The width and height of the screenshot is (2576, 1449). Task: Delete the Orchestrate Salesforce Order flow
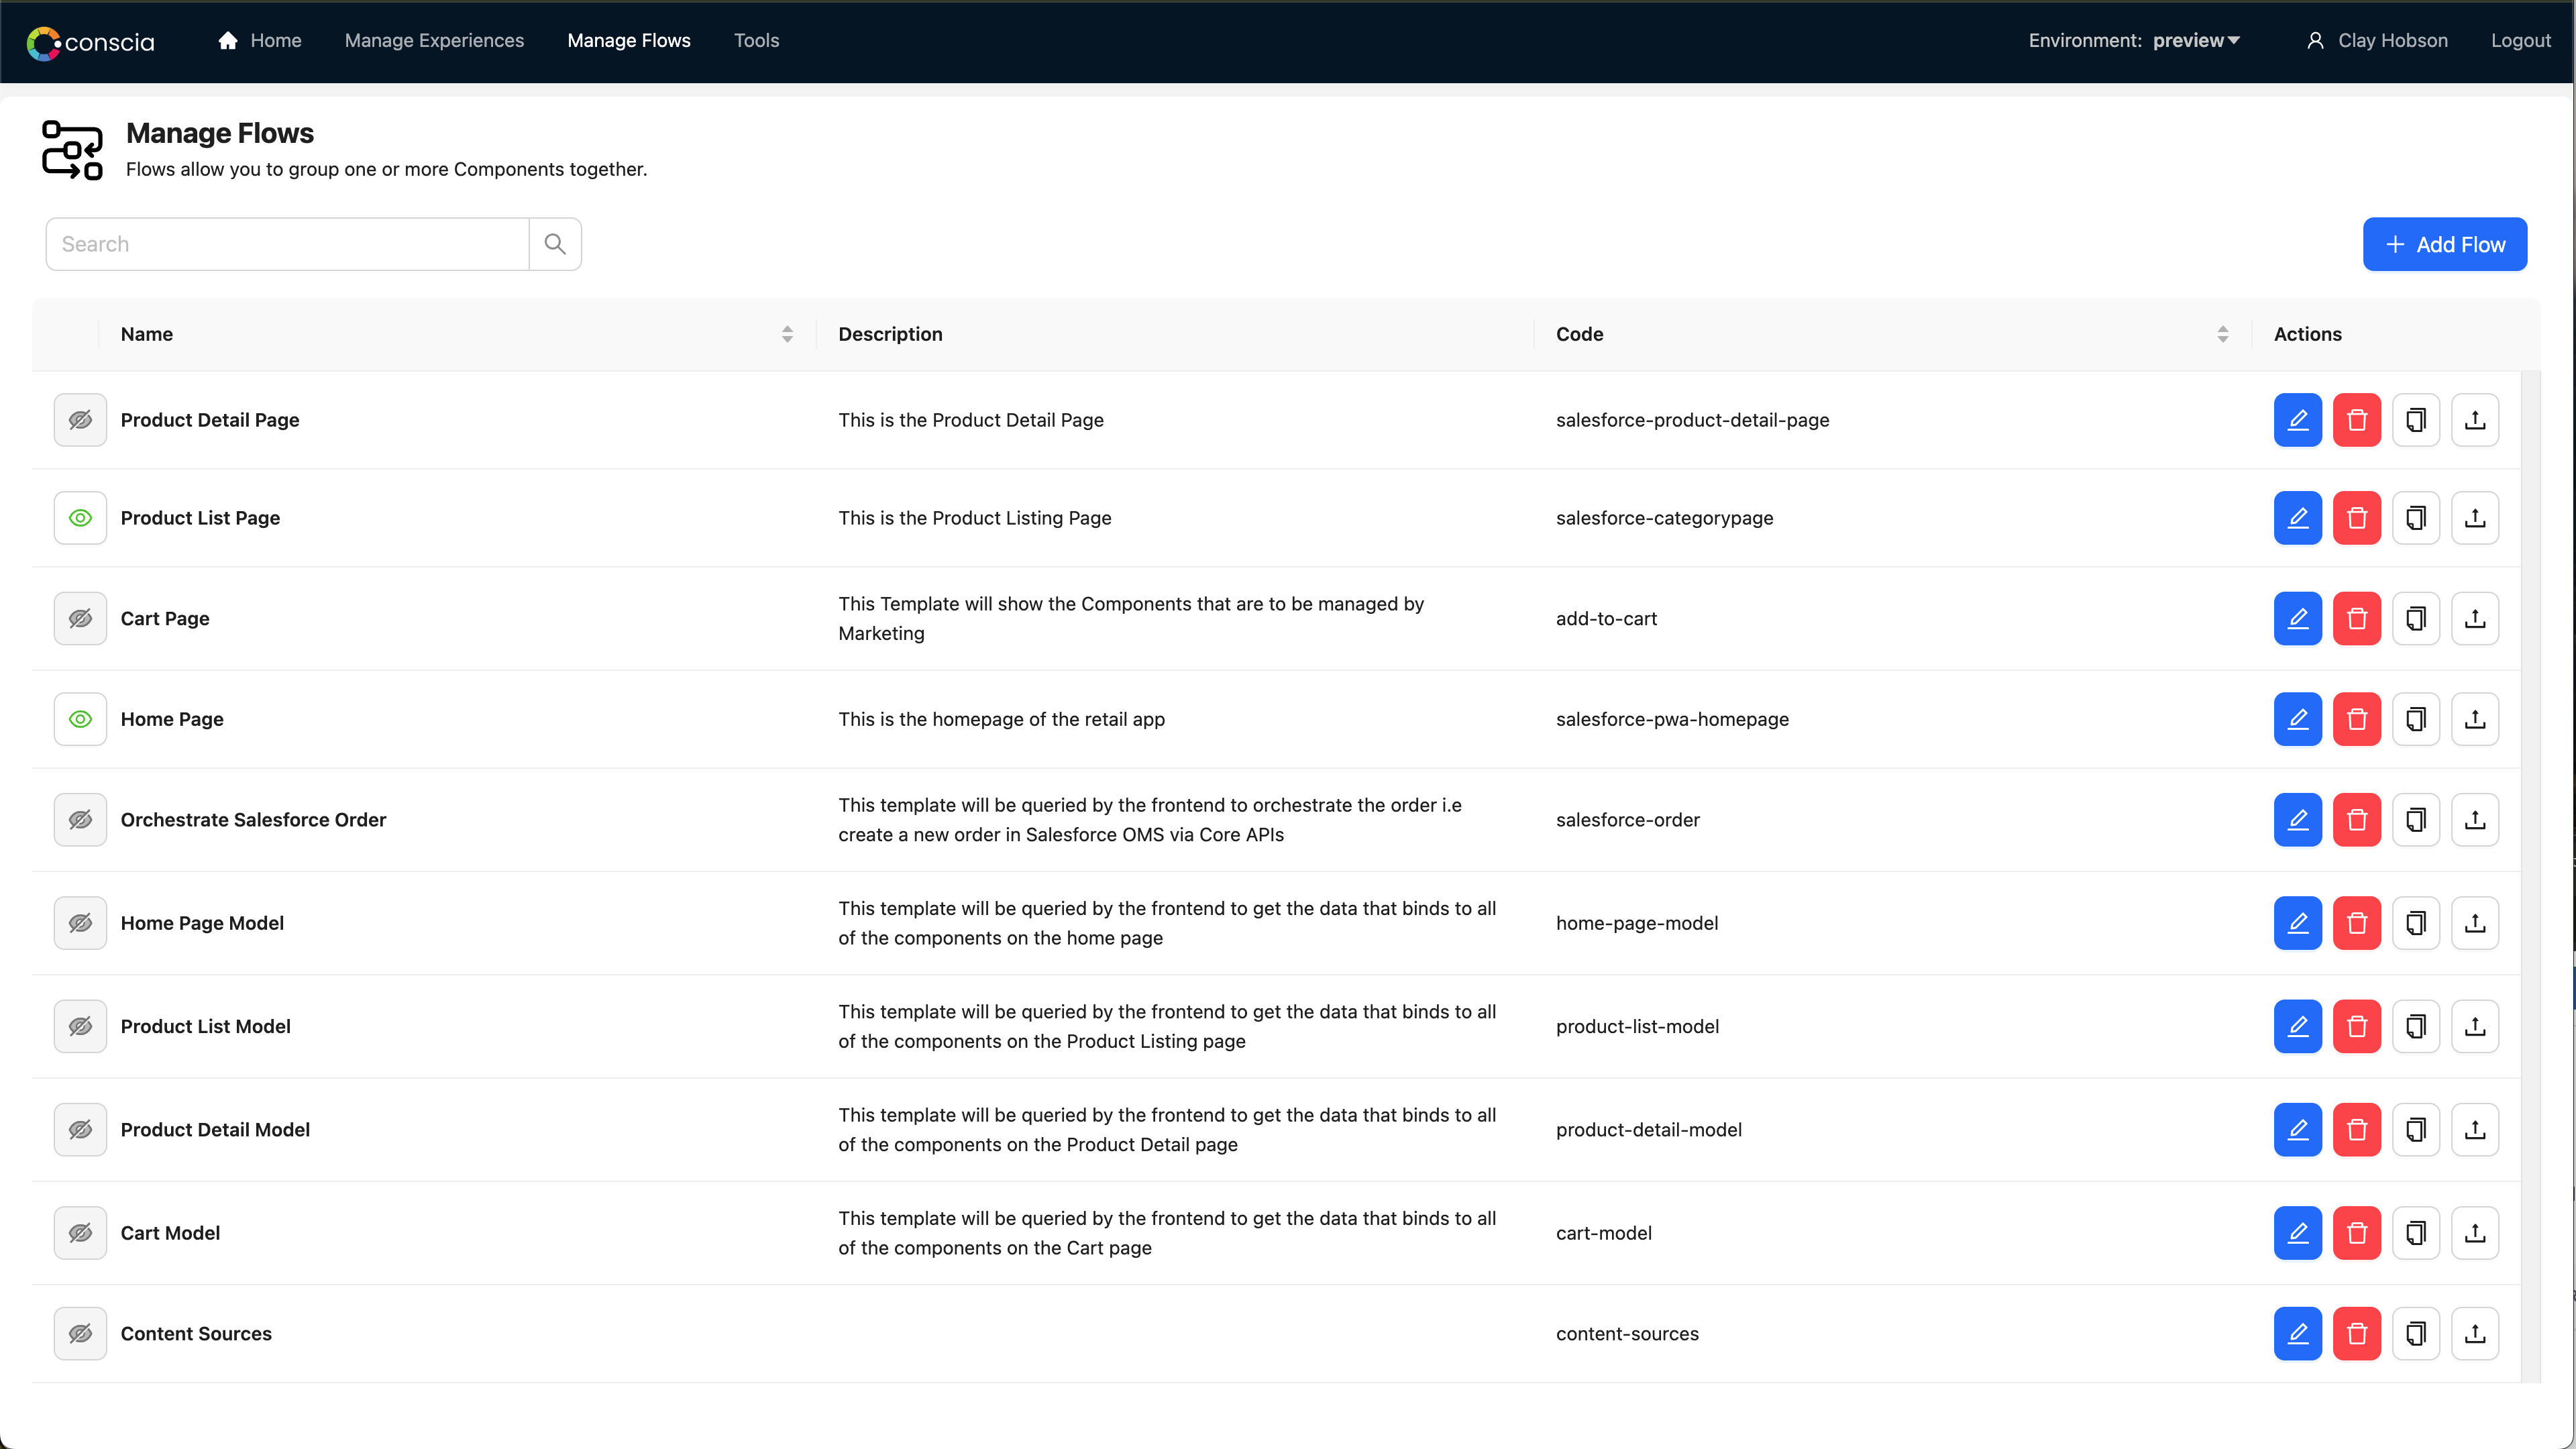[2356, 820]
